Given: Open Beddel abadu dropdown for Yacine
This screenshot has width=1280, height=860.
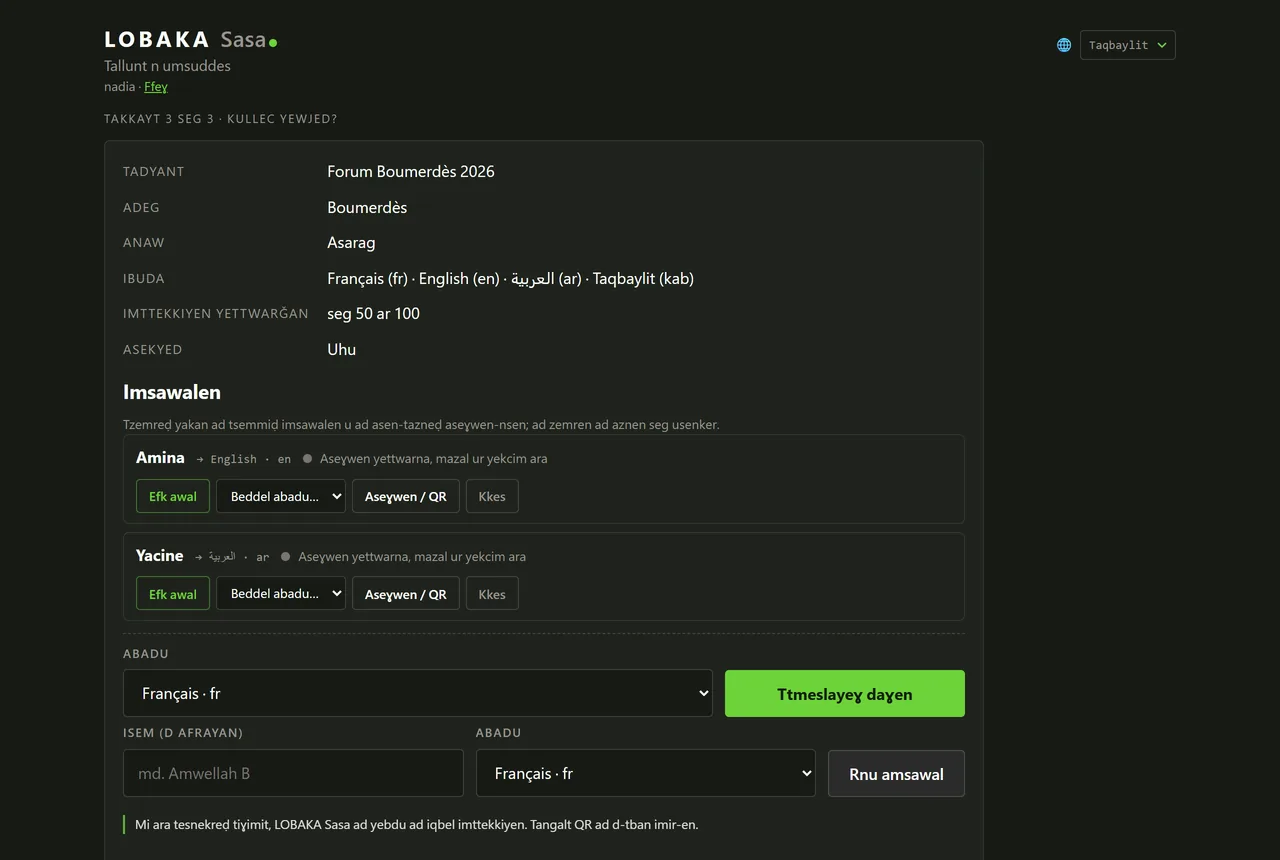Looking at the screenshot, I should pyautogui.click(x=281, y=594).
